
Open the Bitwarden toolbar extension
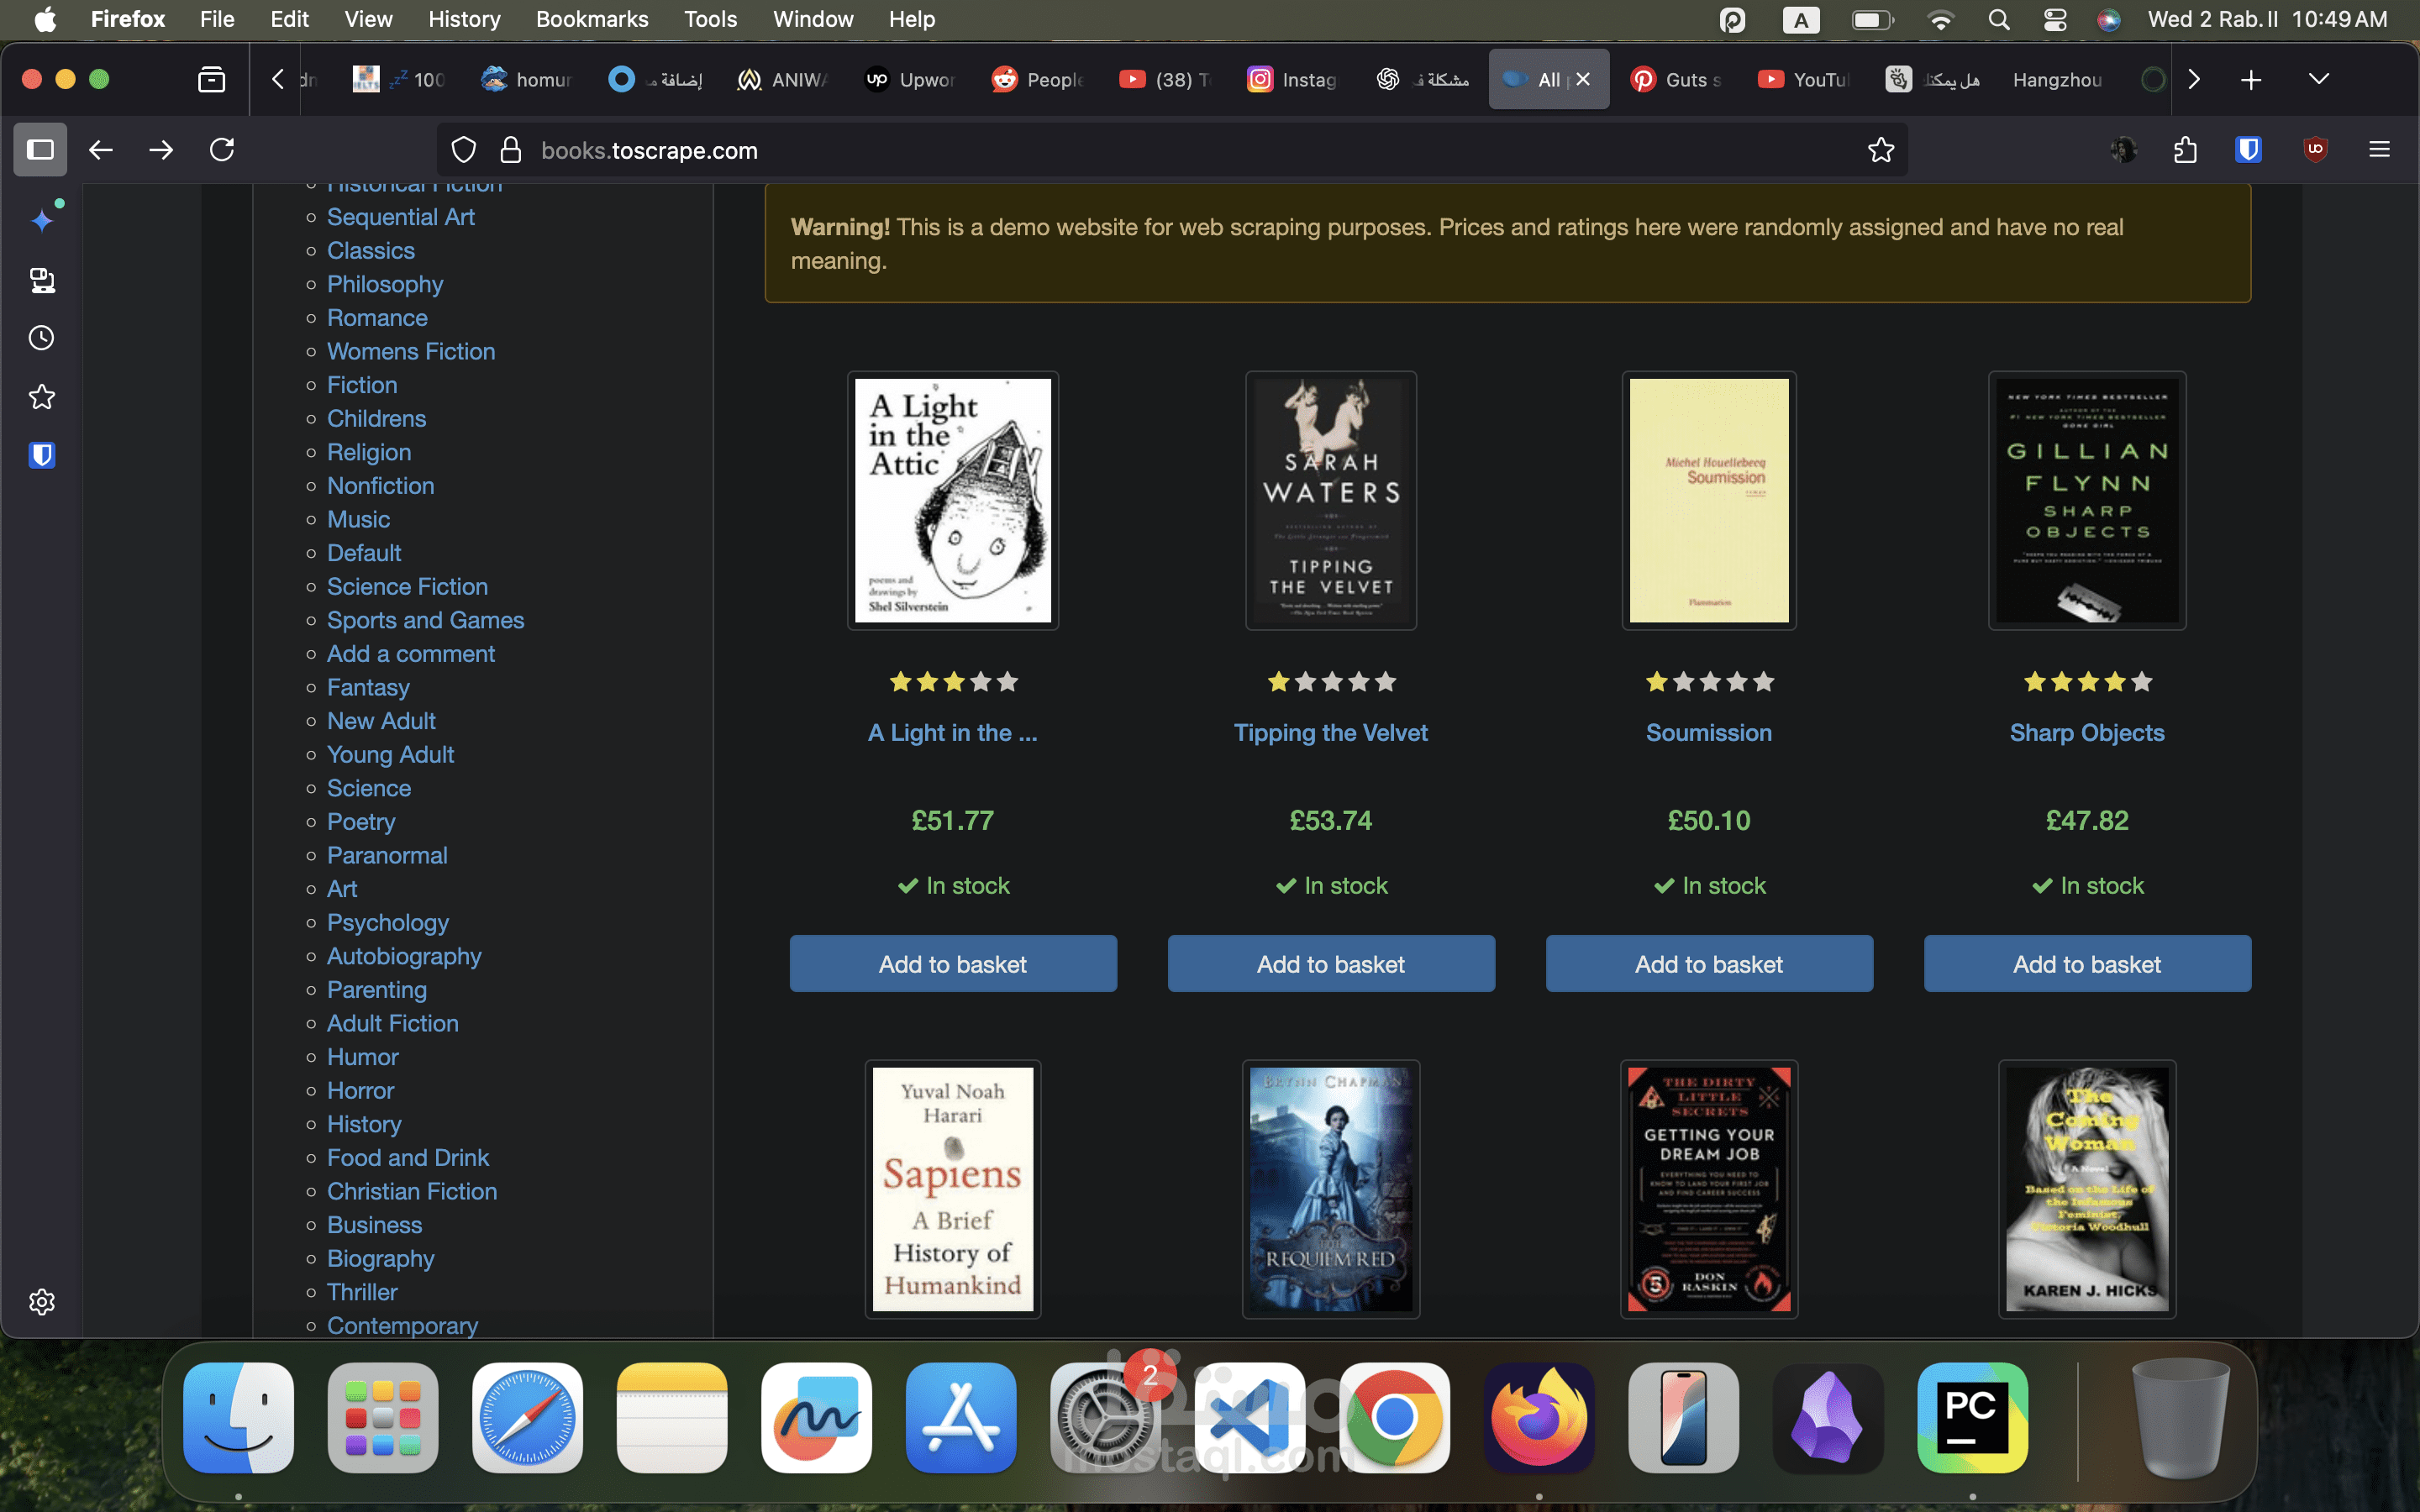2248,150
